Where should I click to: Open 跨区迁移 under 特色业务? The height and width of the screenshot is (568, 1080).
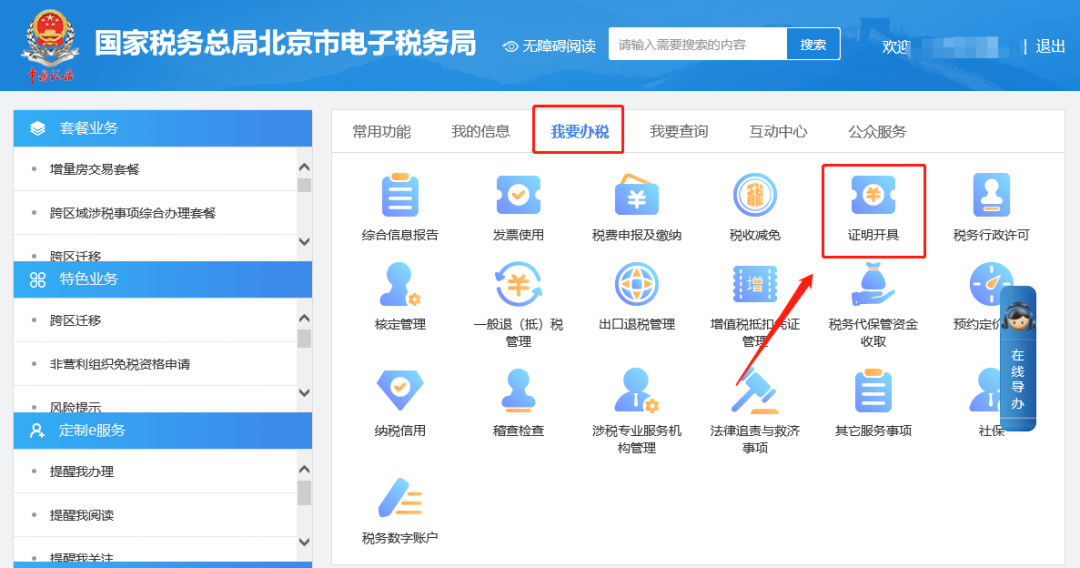[x=75, y=321]
